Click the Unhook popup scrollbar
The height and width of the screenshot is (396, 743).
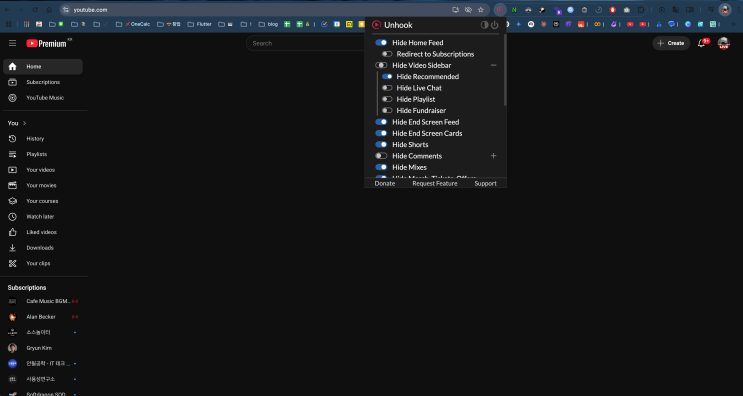[505, 70]
